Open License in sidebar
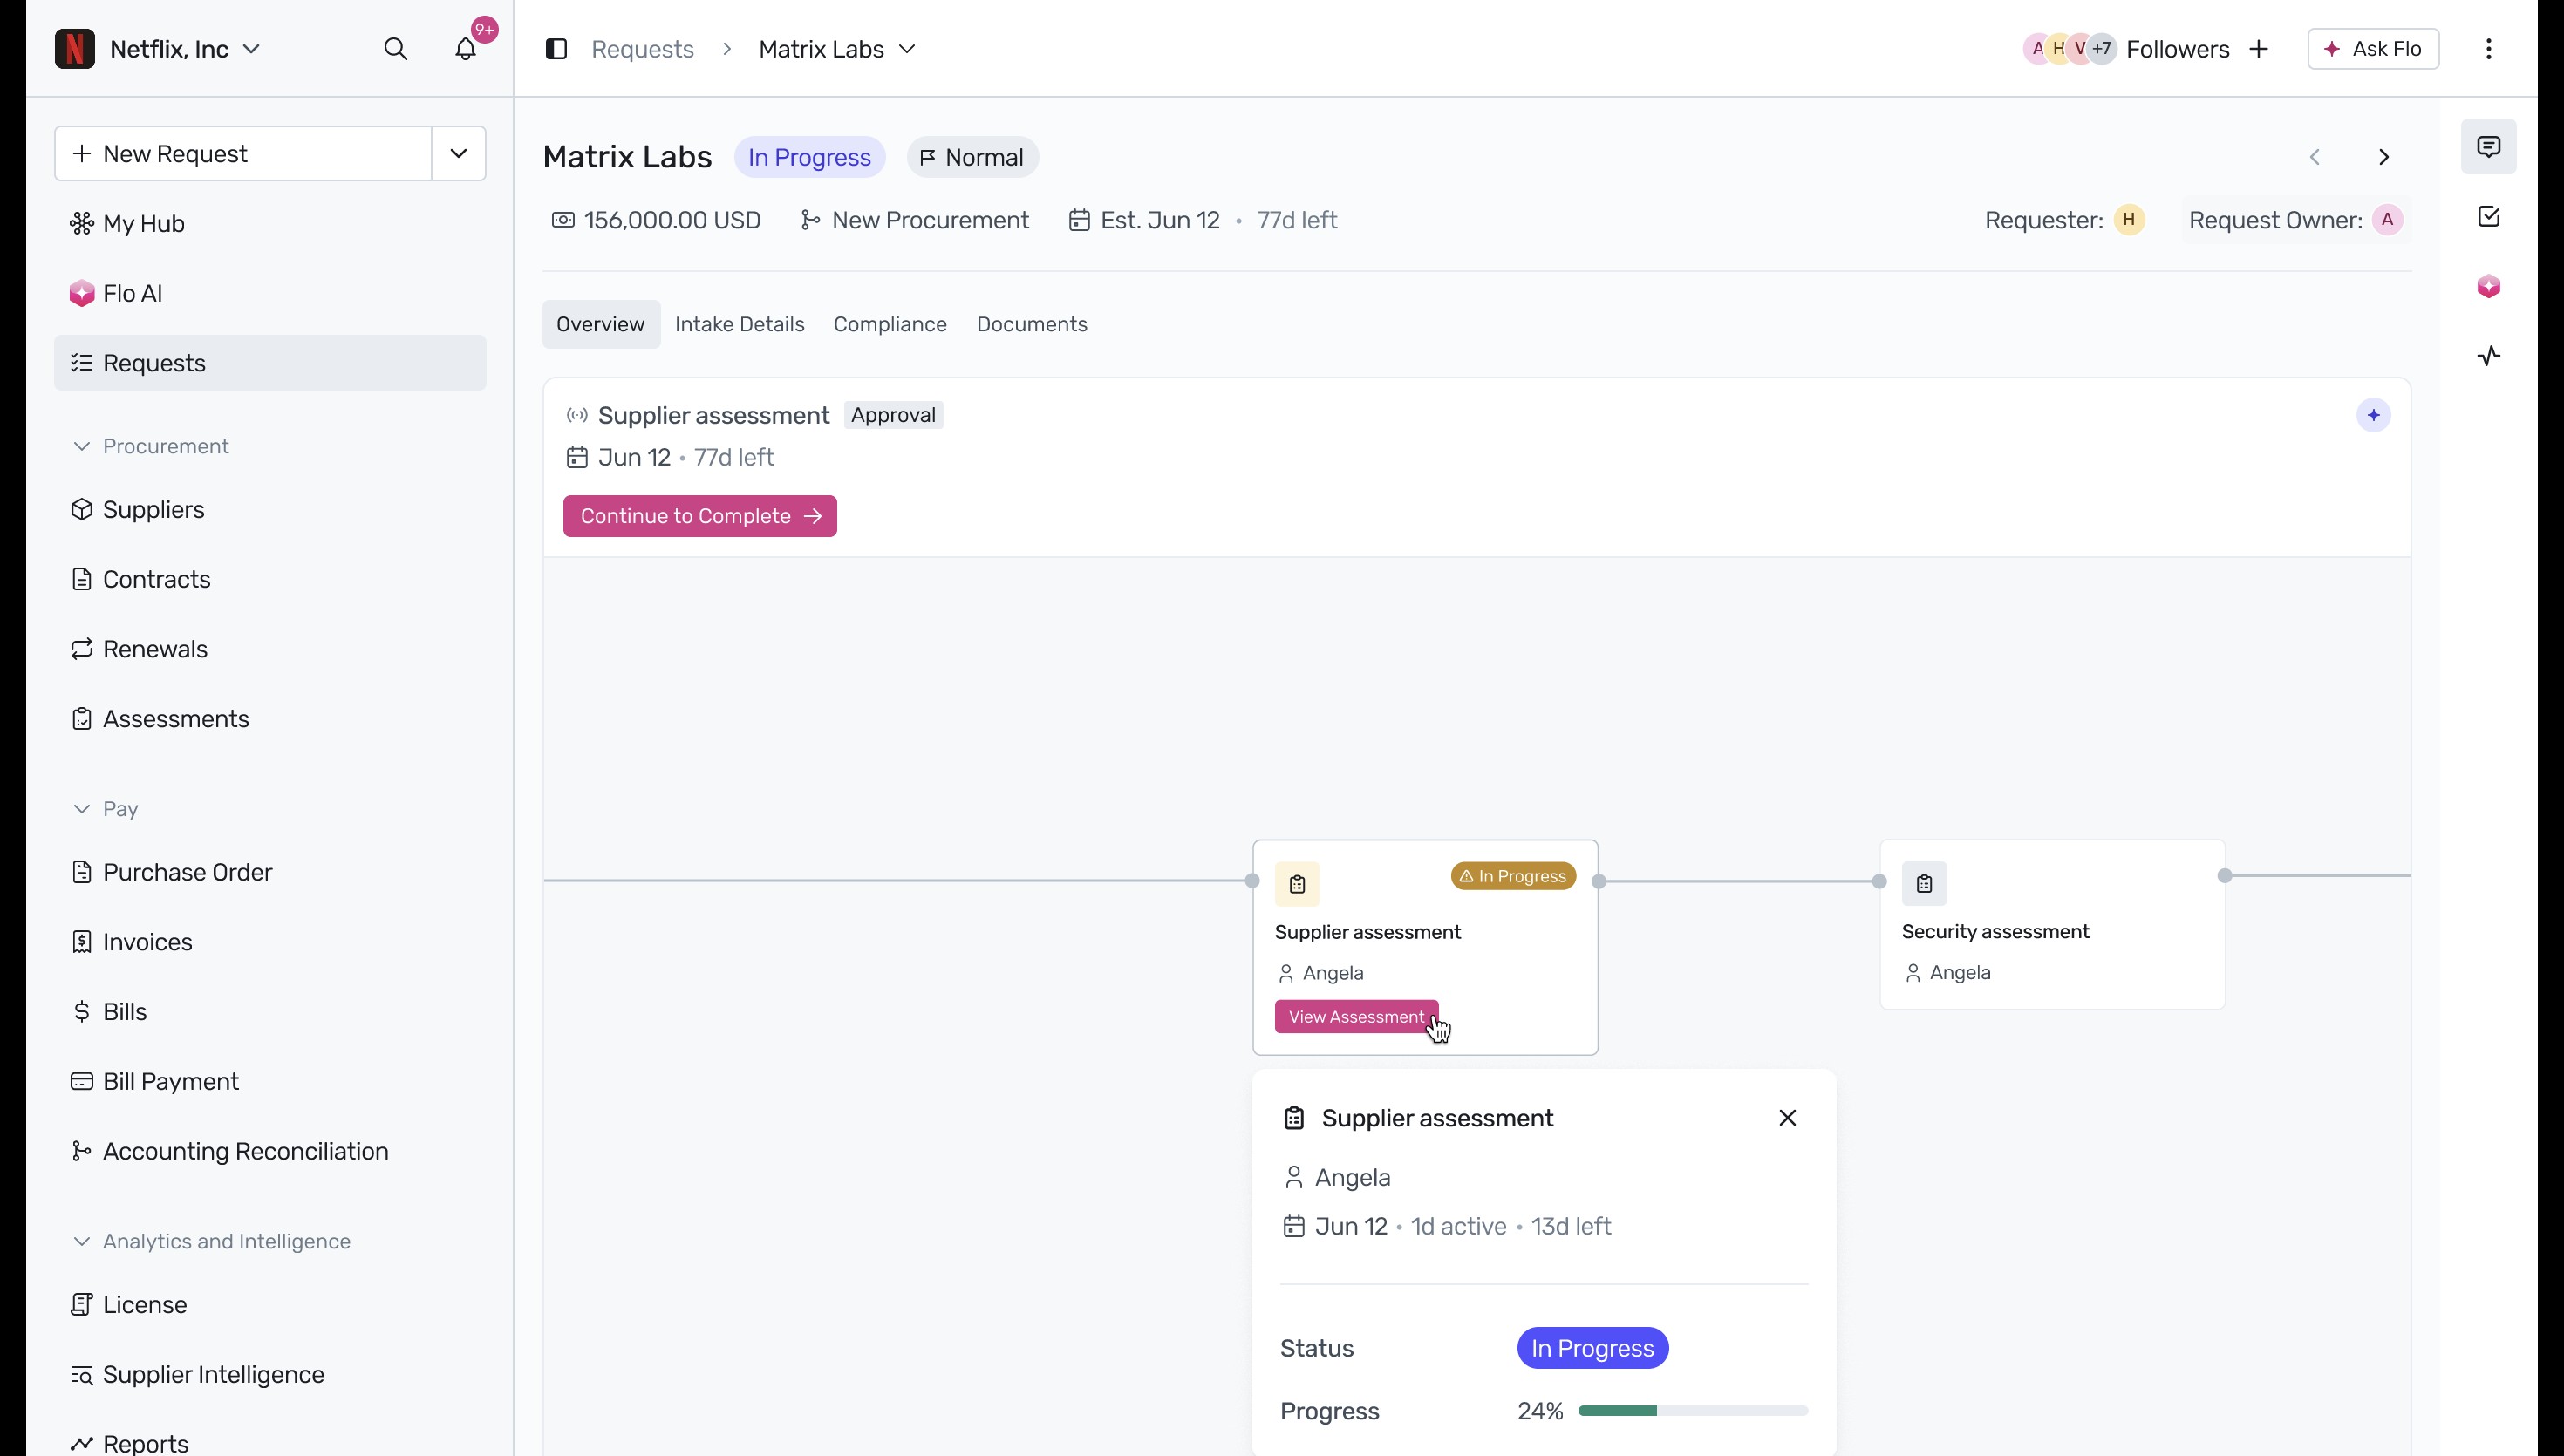Image resolution: width=2564 pixels, height=1456 pixels. 270,1305
